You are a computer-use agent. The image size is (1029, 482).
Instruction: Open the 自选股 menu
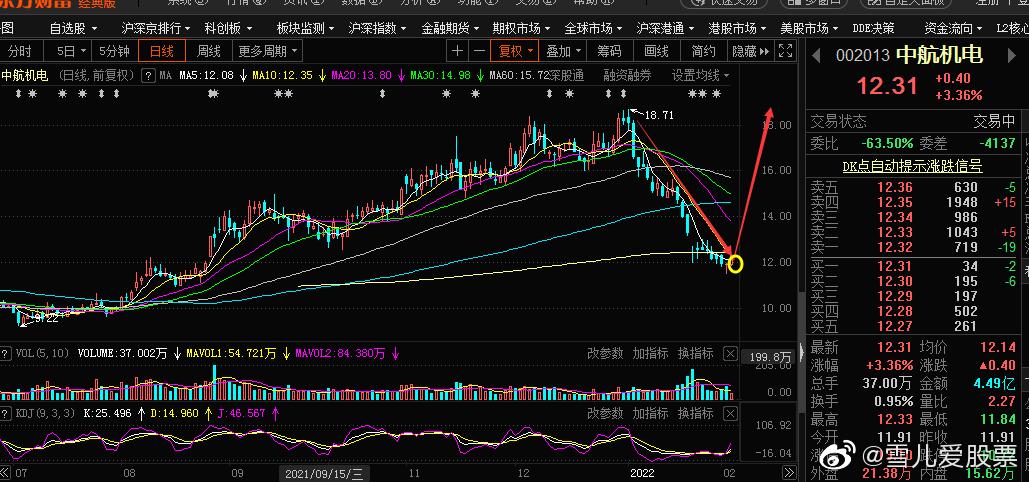pos(72,28)
